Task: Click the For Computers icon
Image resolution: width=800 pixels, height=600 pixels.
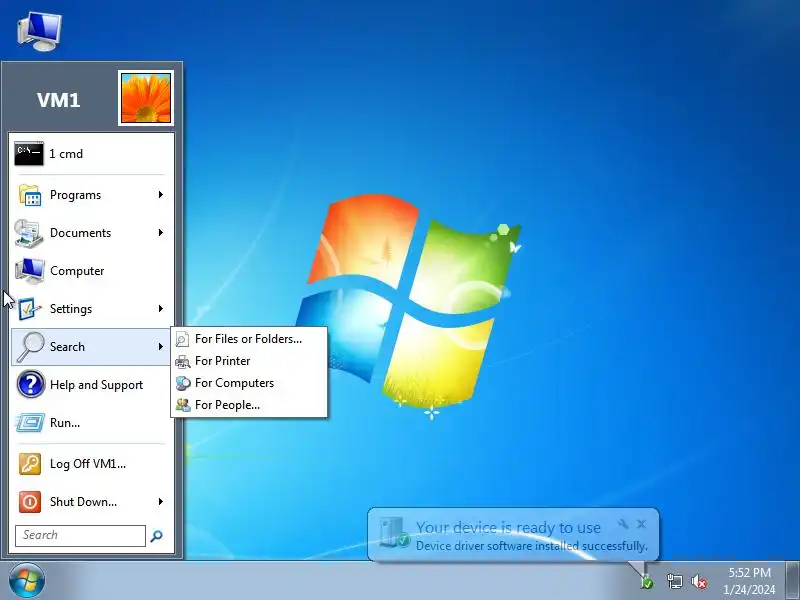Action: click(183, 384)
